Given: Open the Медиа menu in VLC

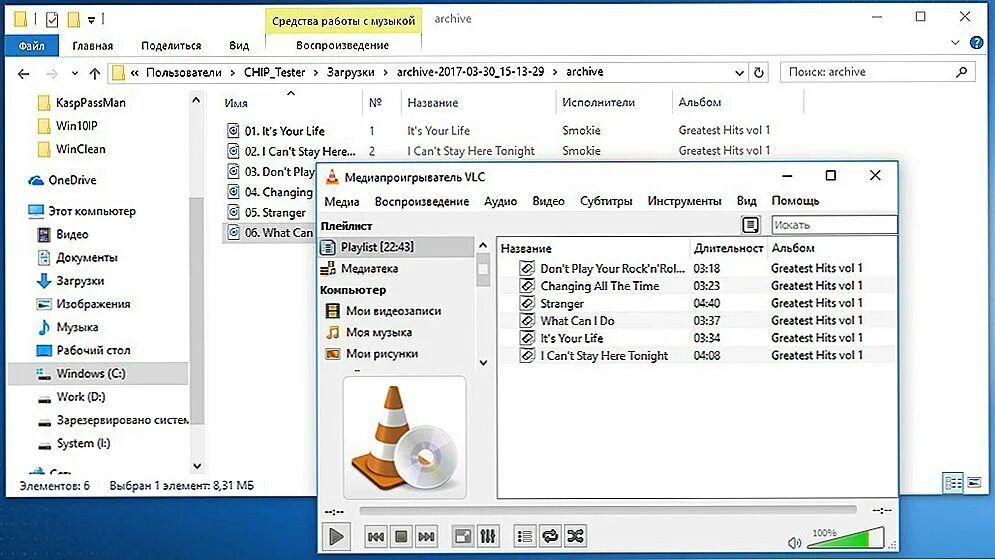Looking at the screenshot, I should click(342, 201).
